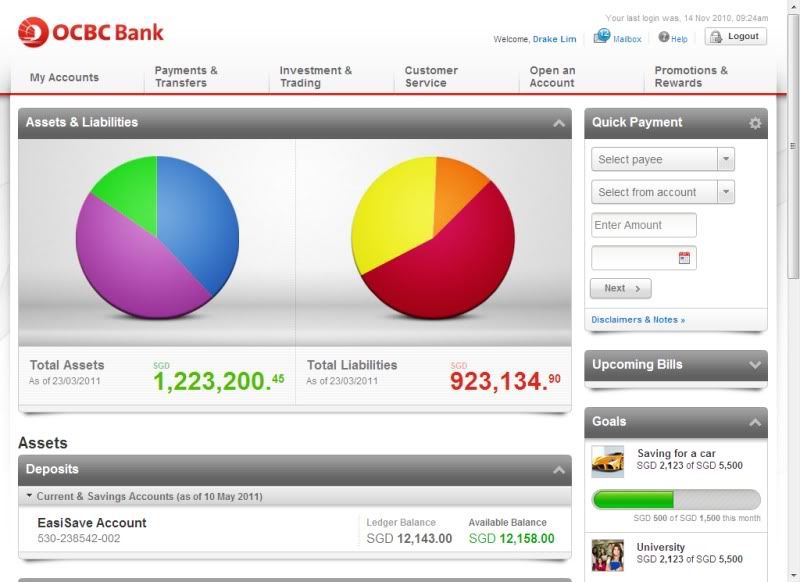Collapse the Deposits section

click(x=559, y=470)
